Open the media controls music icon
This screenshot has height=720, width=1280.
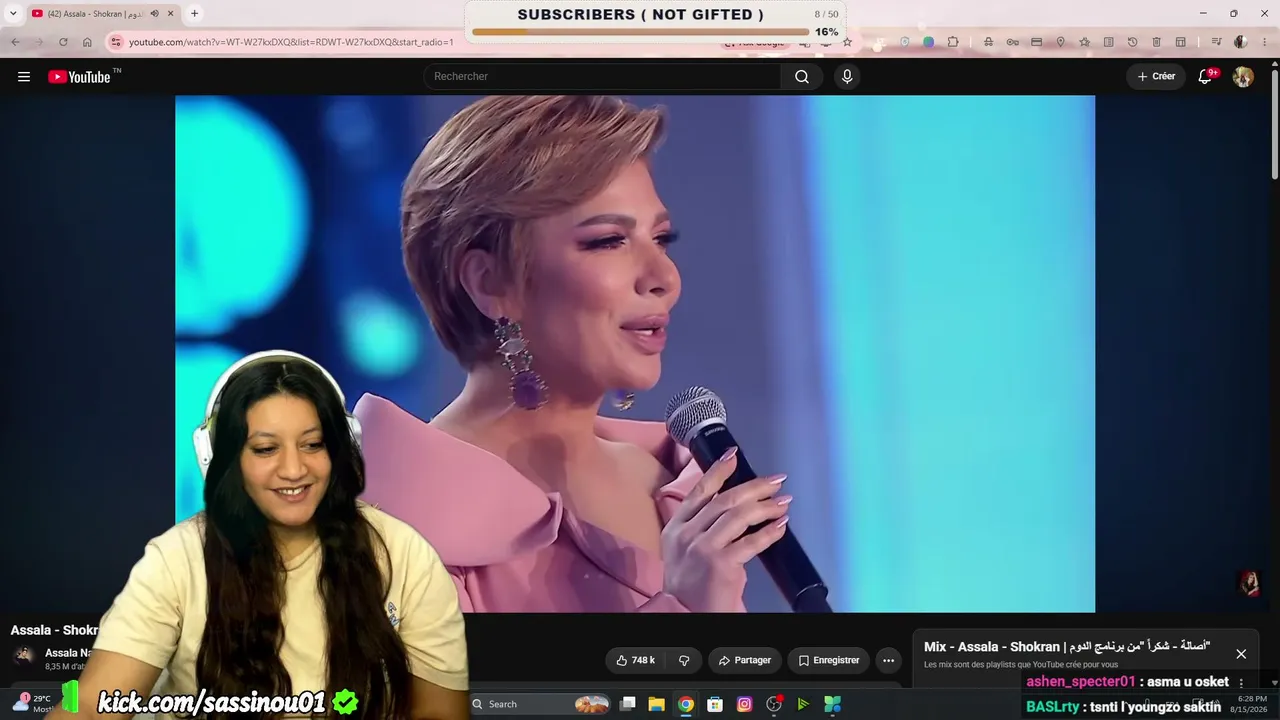(x=1216, y=42)
